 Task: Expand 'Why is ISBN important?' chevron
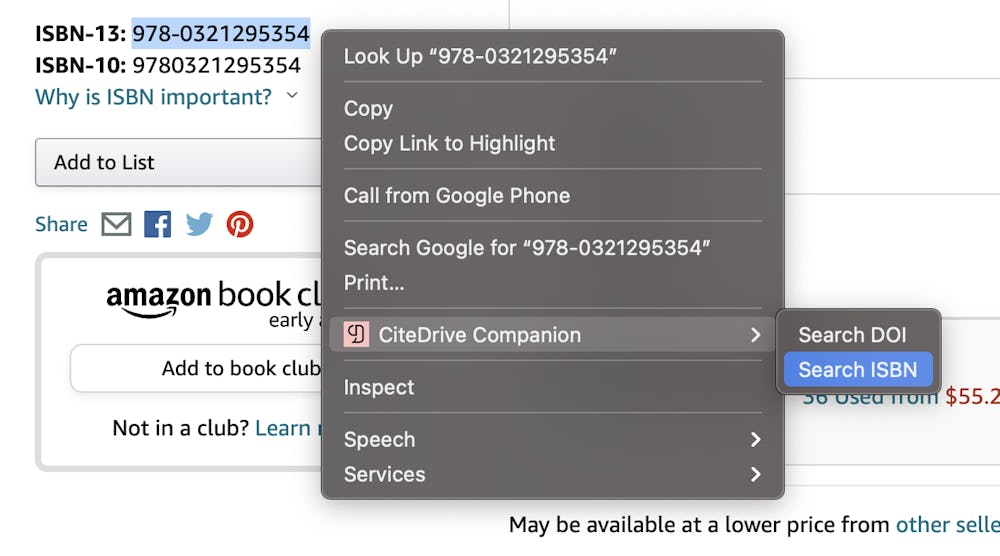(x=292, y=96)
